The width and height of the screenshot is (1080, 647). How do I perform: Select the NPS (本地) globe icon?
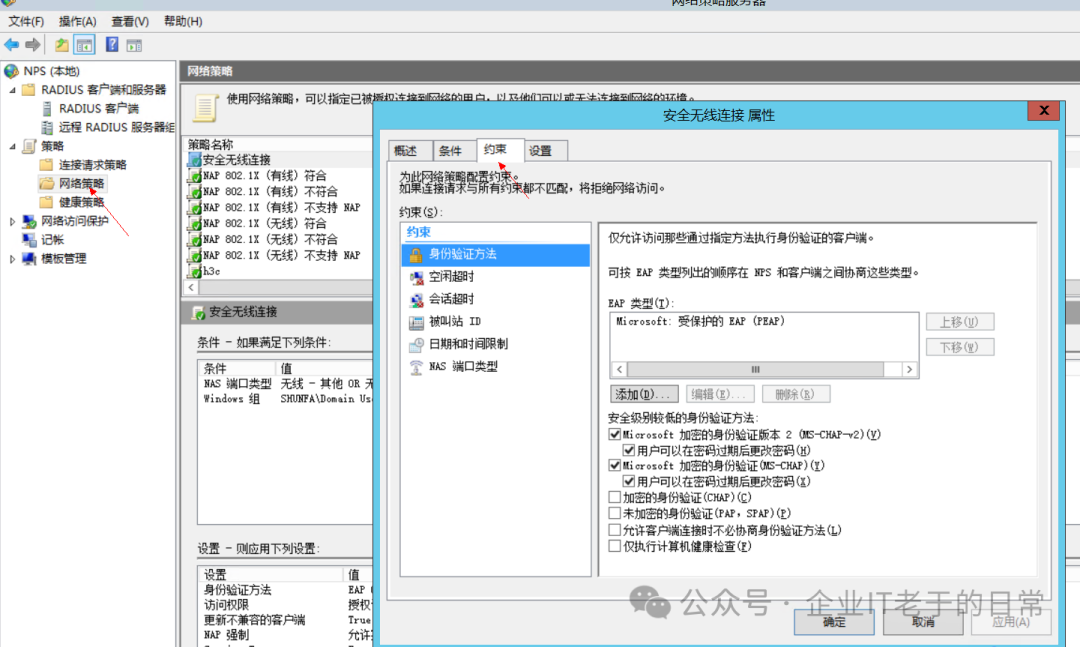tap(11, 71)
